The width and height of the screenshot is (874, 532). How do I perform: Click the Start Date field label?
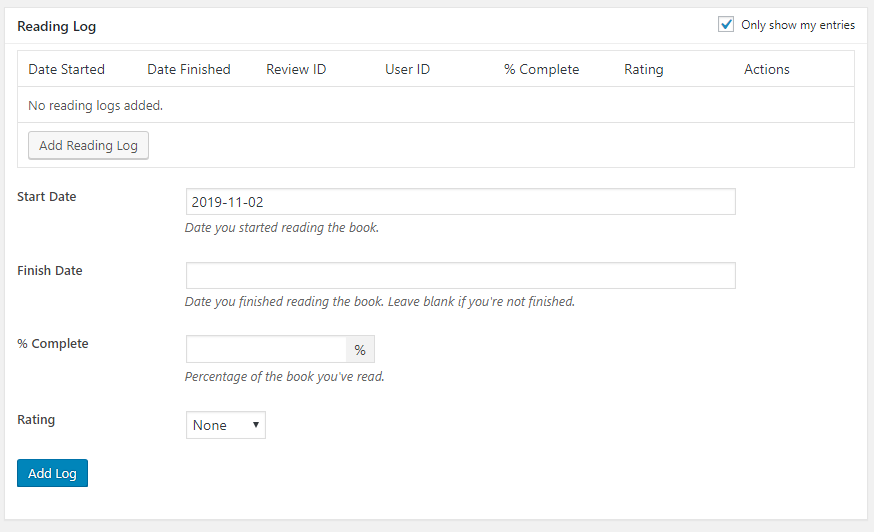pyautogui.click(x=46, y=196)
